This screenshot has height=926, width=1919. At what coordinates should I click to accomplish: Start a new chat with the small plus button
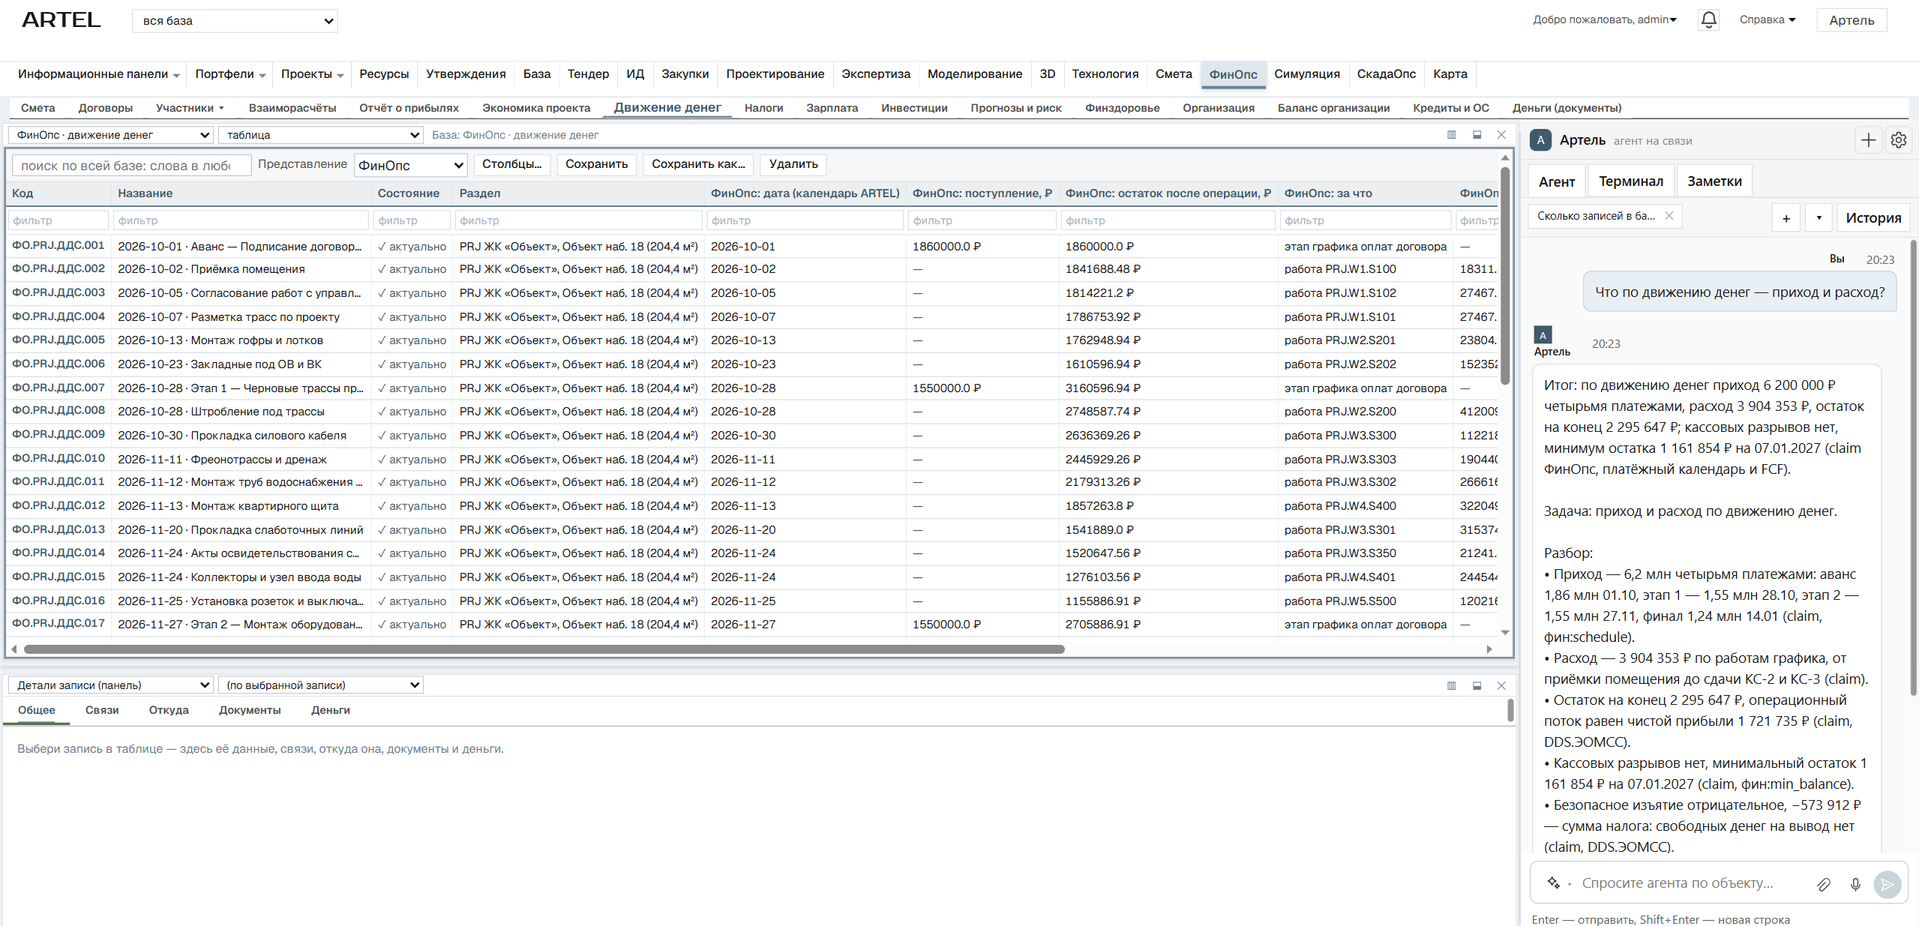1786,217
